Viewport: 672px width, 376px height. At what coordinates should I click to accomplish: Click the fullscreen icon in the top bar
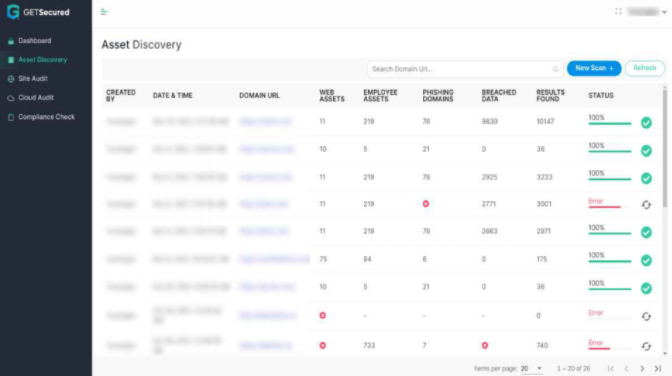pos(618,12)
